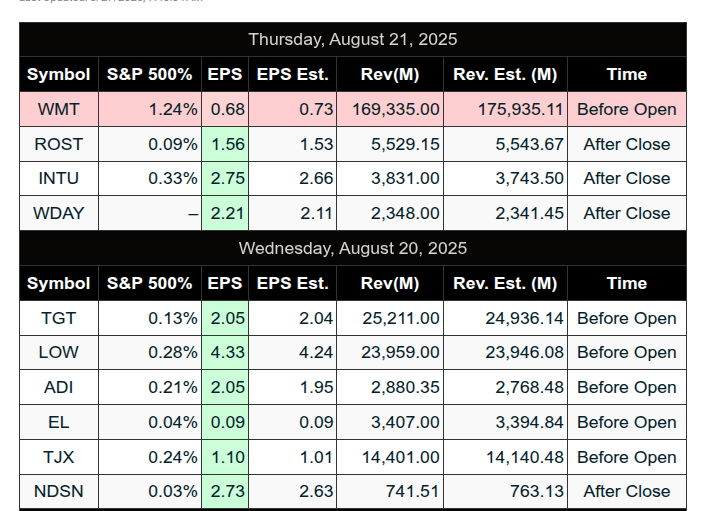The image size is (708, 511).
Task: Click WDAY's green EPS value 2.21
Action: [x=225, y=213]
